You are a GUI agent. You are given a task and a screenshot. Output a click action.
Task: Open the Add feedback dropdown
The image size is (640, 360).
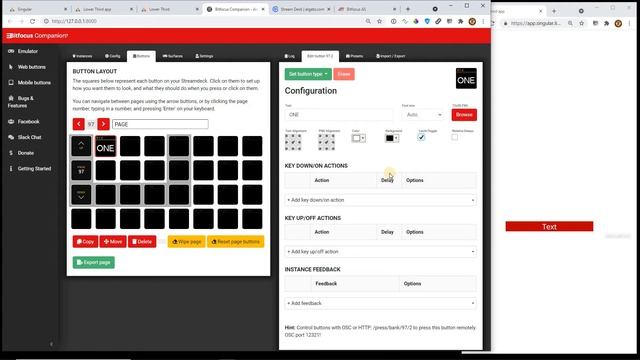click(380, 303)
